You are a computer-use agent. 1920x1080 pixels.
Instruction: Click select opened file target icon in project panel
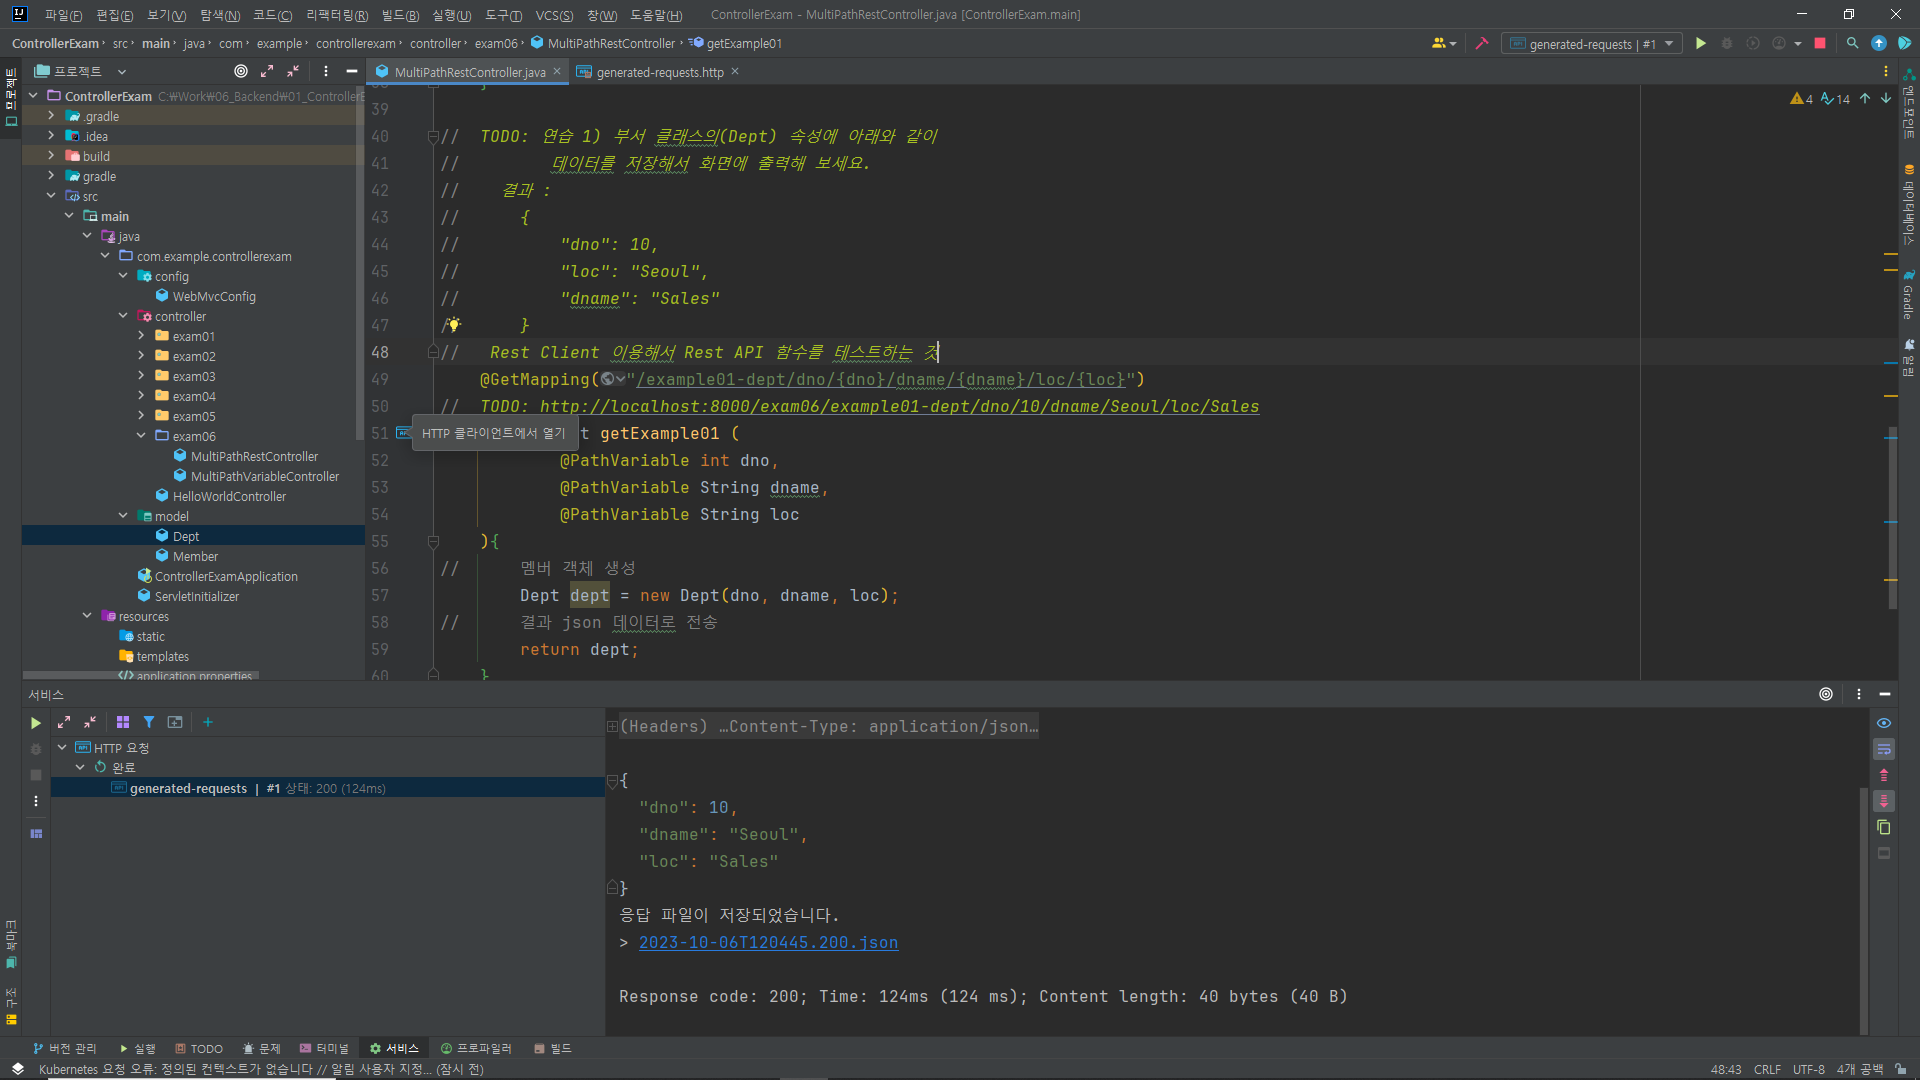coord(240,71)
